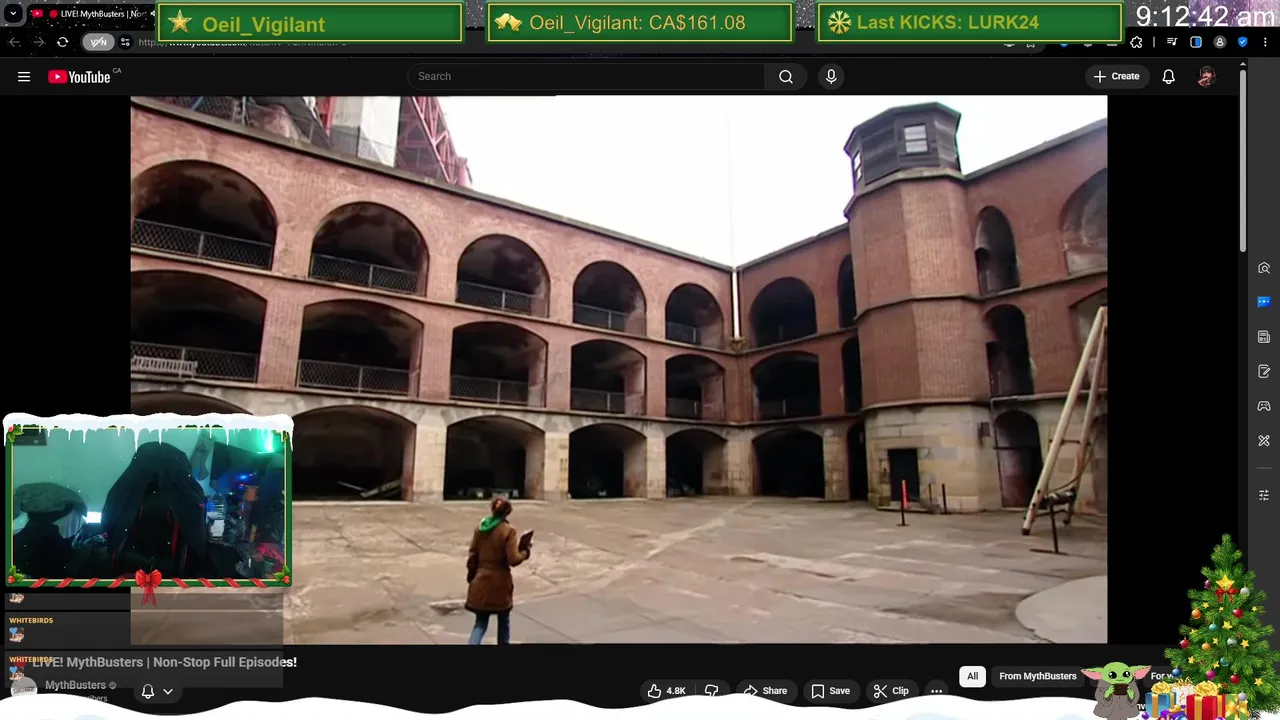Open the edit pencil icon in right sidebar
Viewport: 1280px width, 720px height.
(1264, 372)
